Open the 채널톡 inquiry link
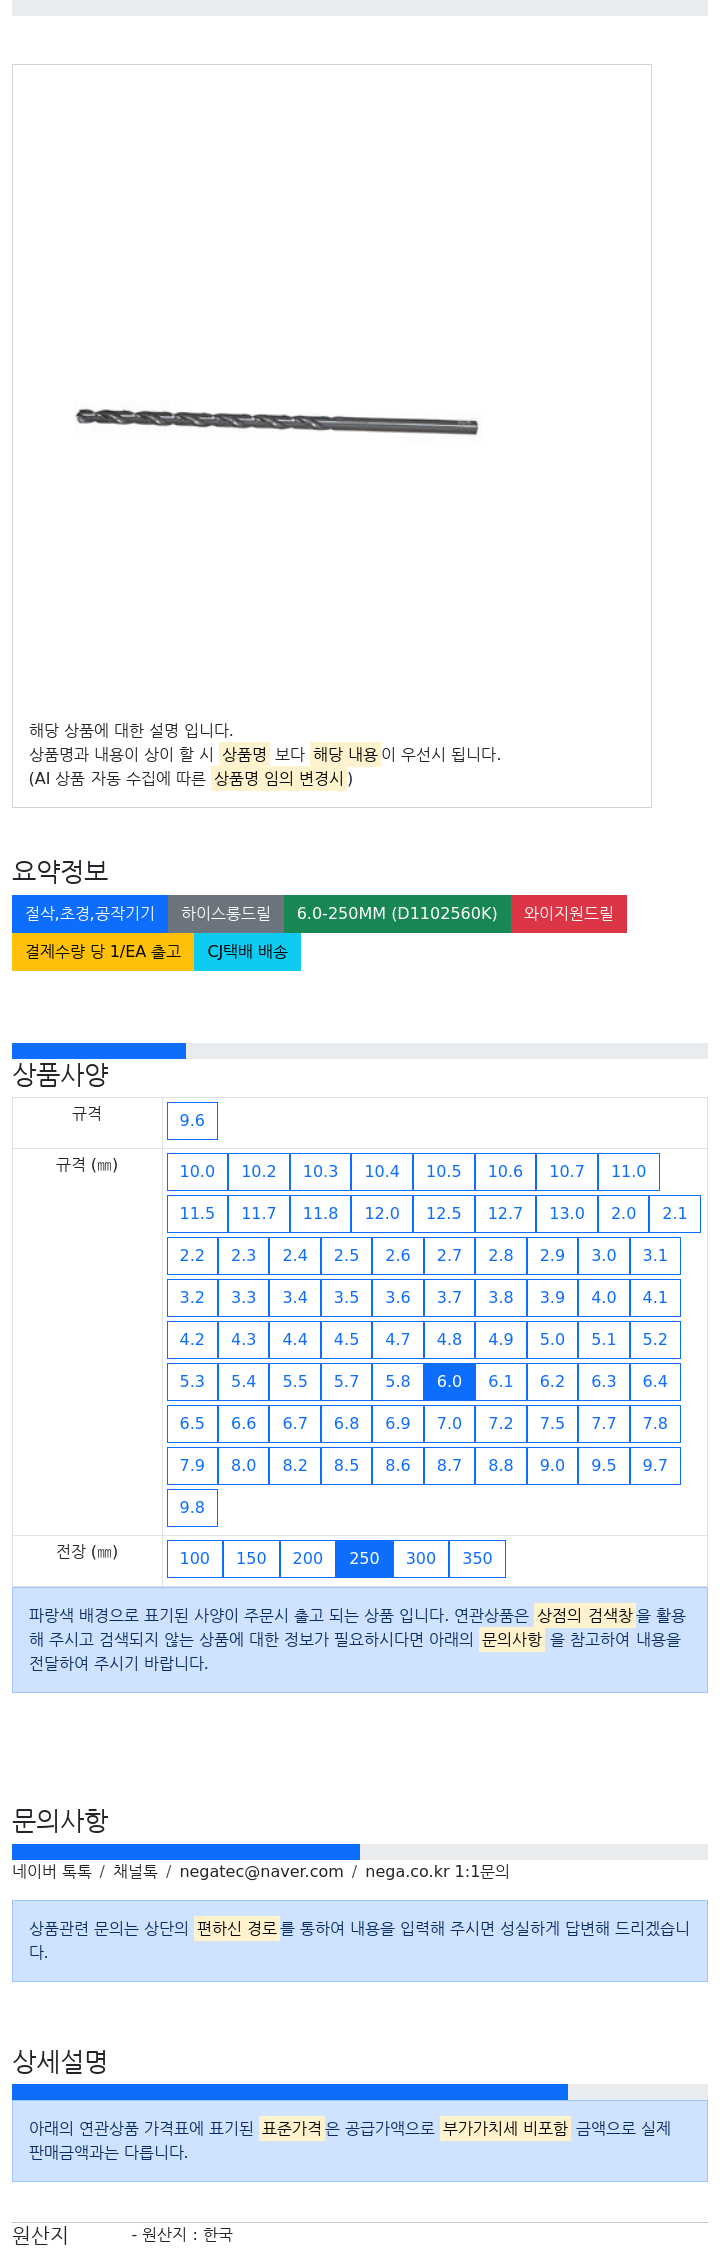 click(135, 1872)
